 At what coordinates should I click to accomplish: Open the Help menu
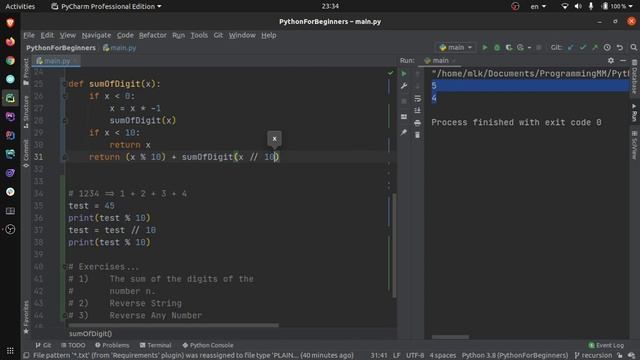pos(269,35)
